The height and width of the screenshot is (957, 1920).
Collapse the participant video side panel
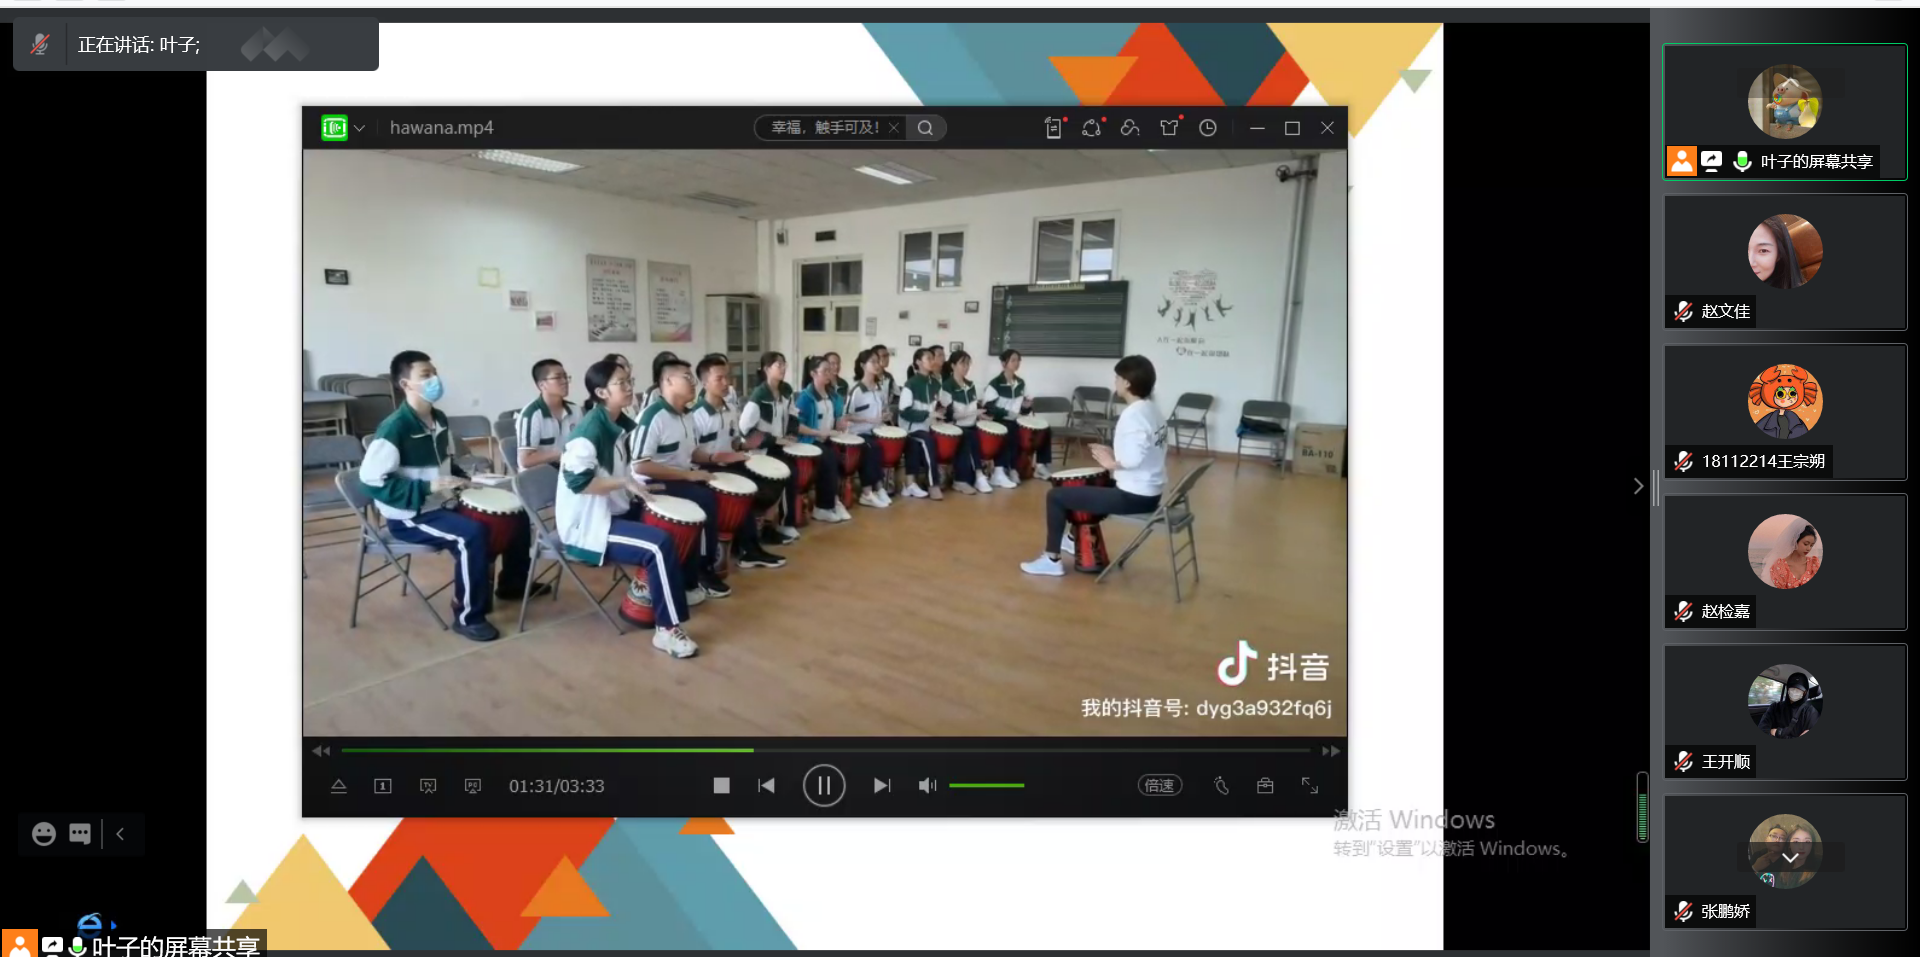pyautogui.click(x=1638, y=486)
